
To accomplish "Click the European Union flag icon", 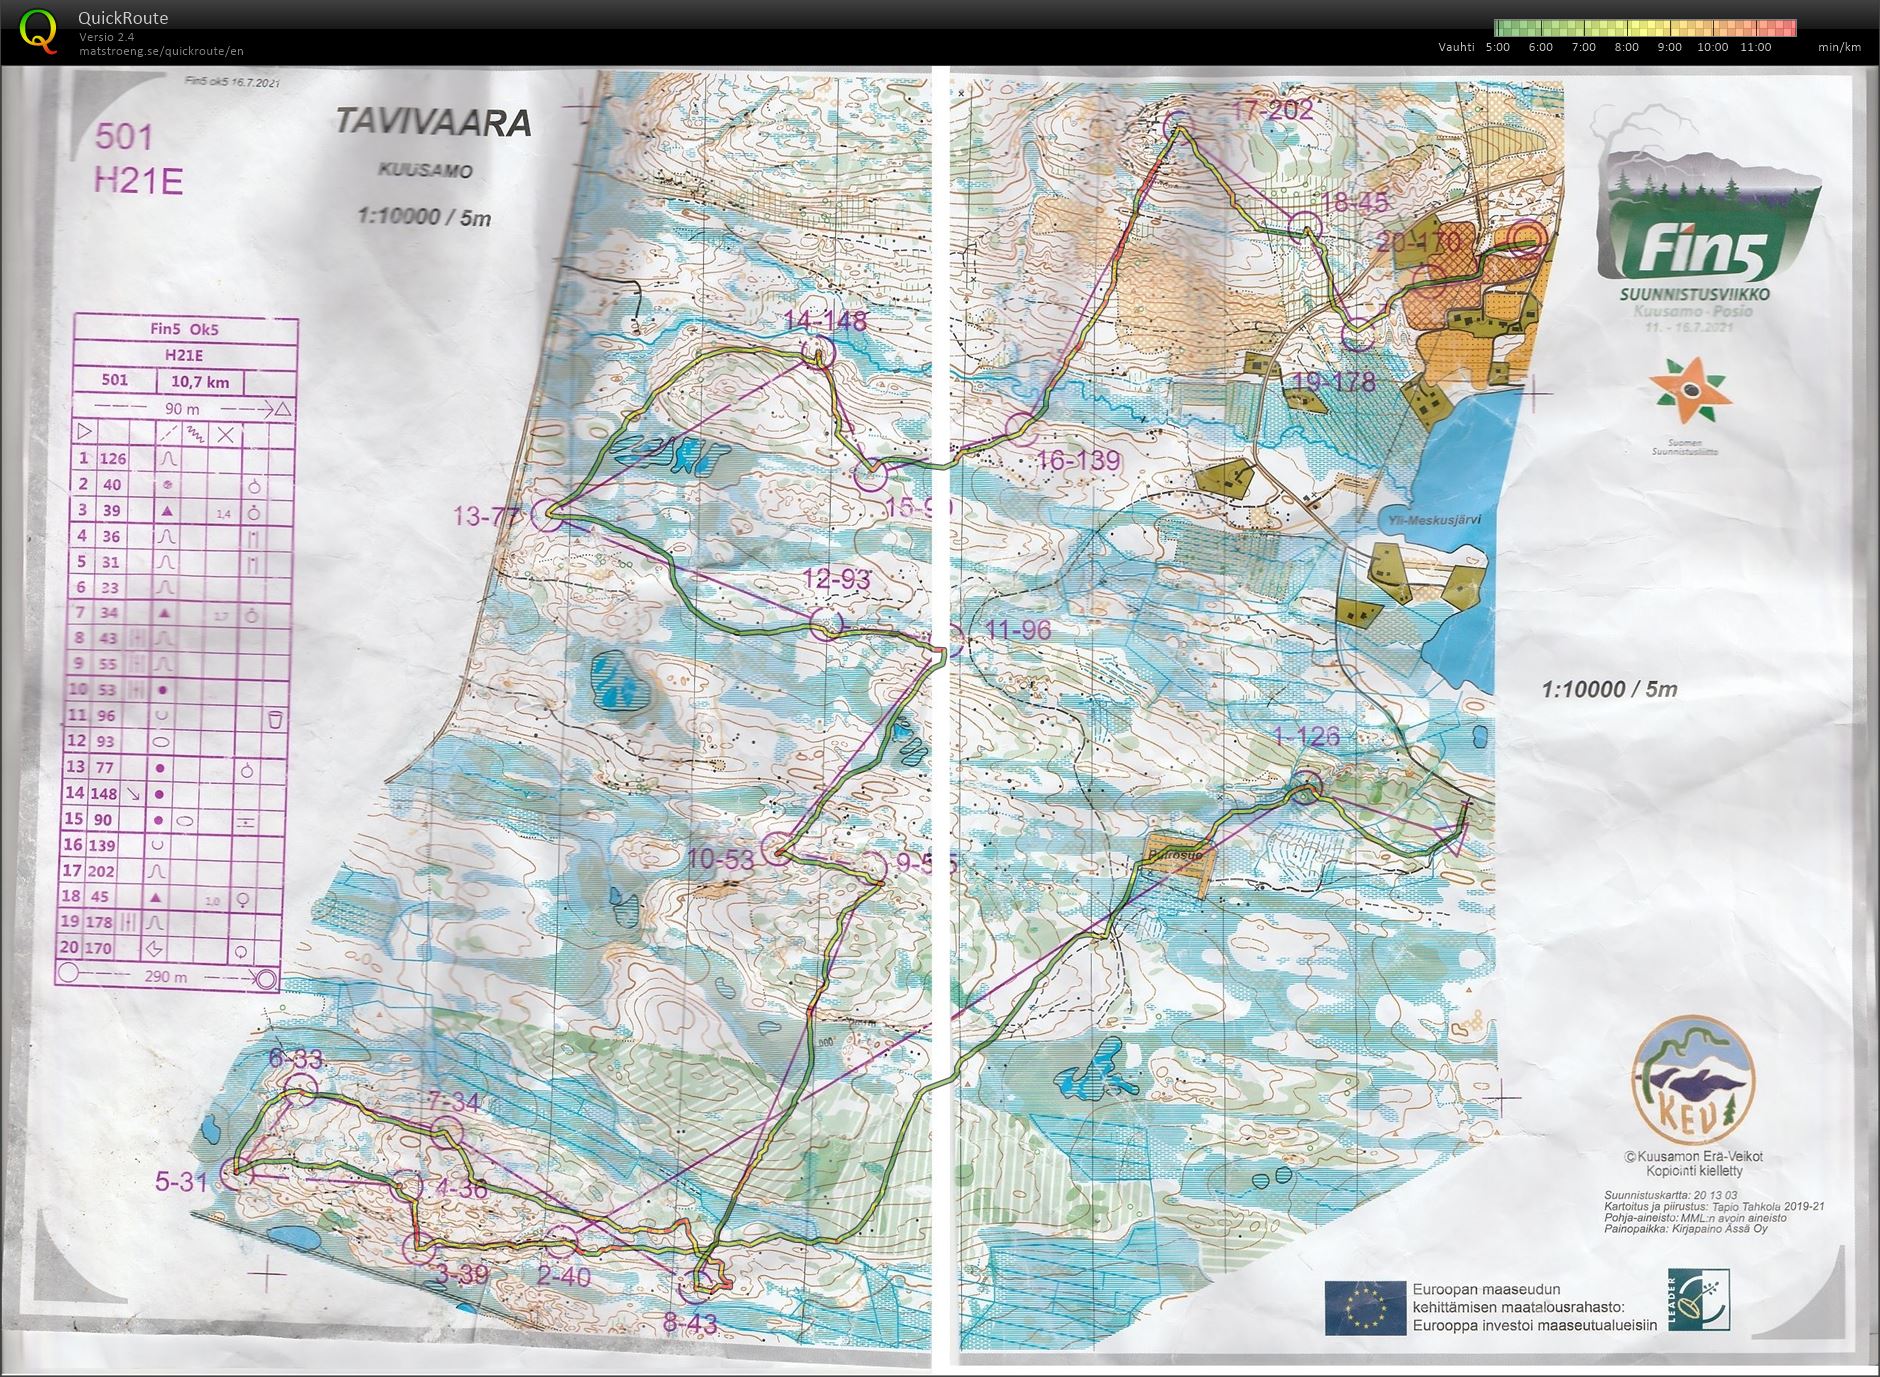I will click(1364, 1308).
